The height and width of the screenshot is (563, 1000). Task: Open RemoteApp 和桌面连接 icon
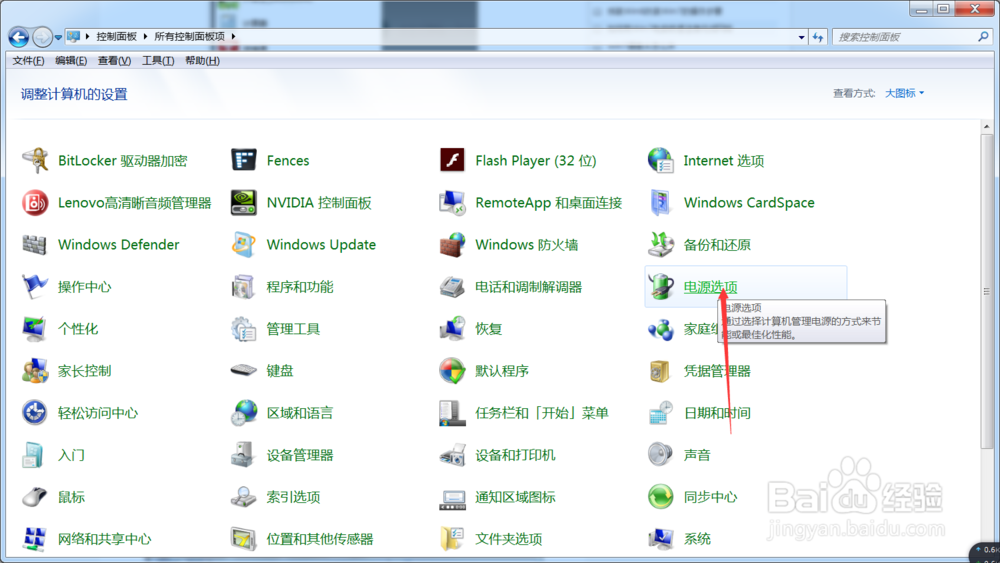click(452, 203)
